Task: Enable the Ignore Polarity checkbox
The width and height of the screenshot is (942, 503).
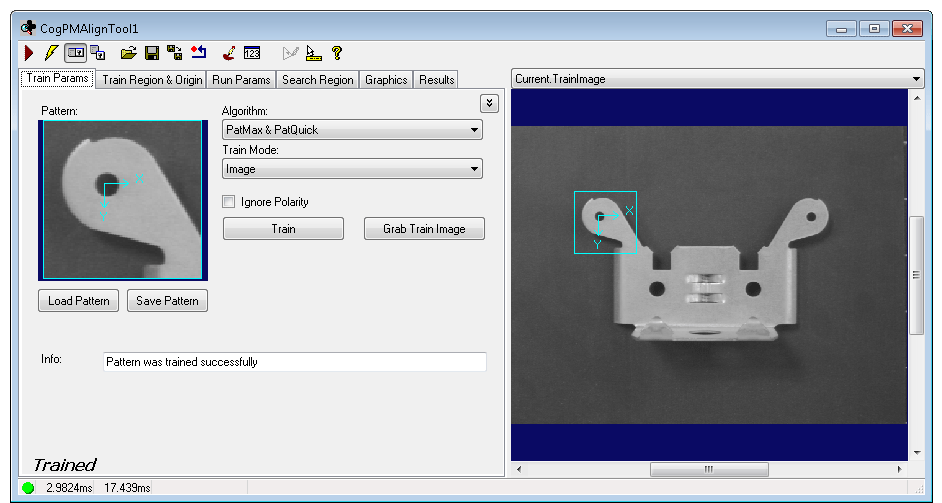Action: pyautogui.click(x=228, y=202)
